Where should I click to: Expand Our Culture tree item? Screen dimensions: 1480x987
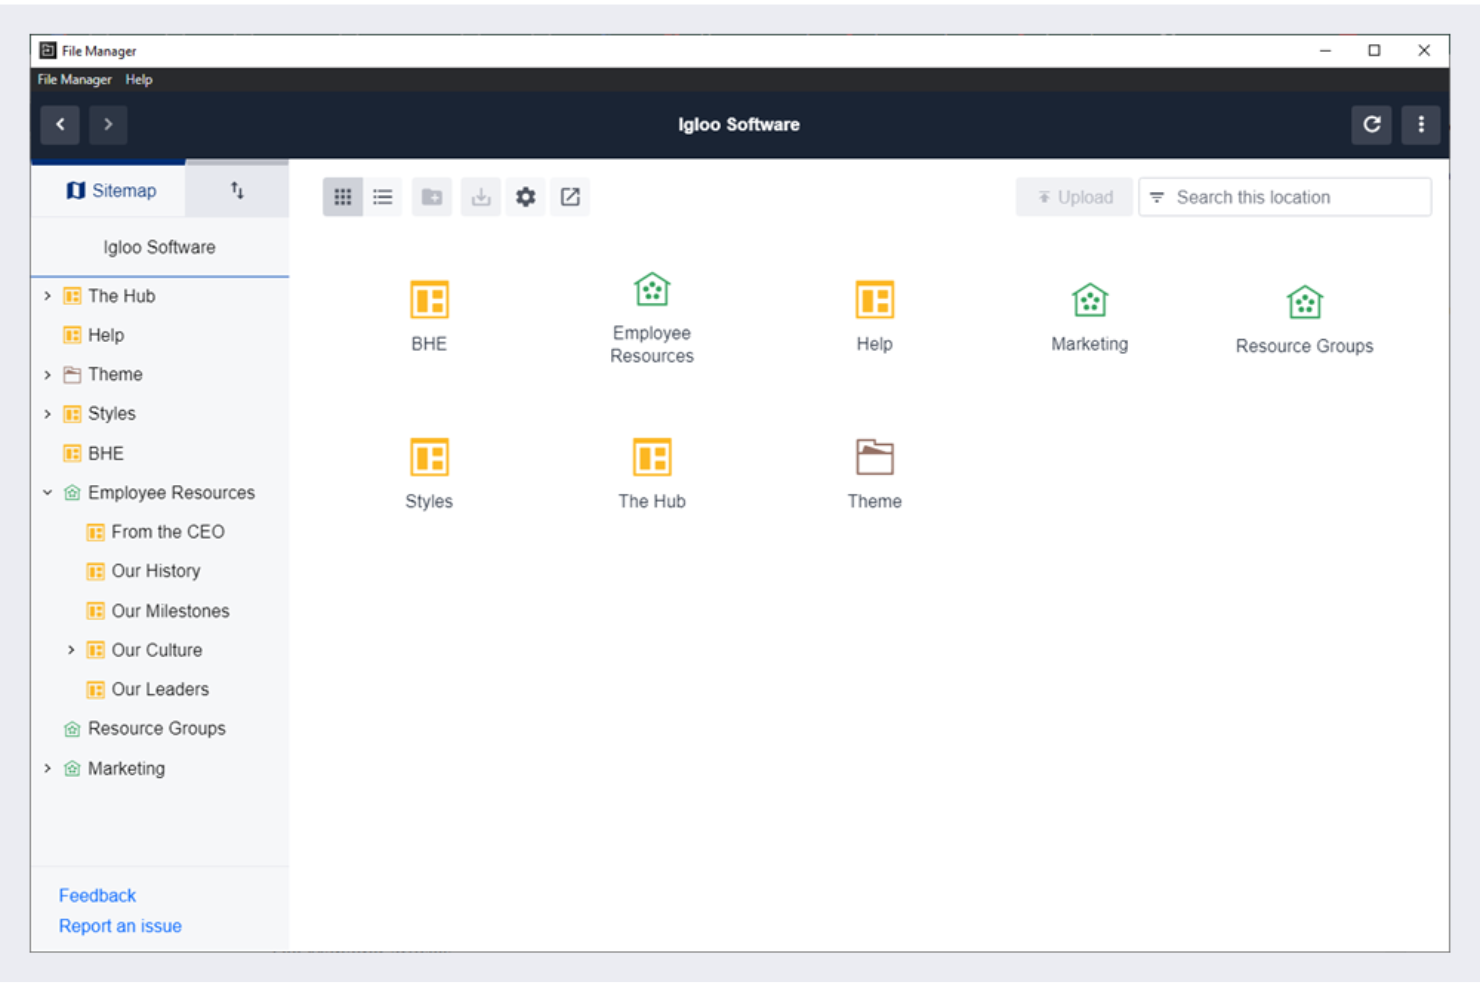pos(71,650)
